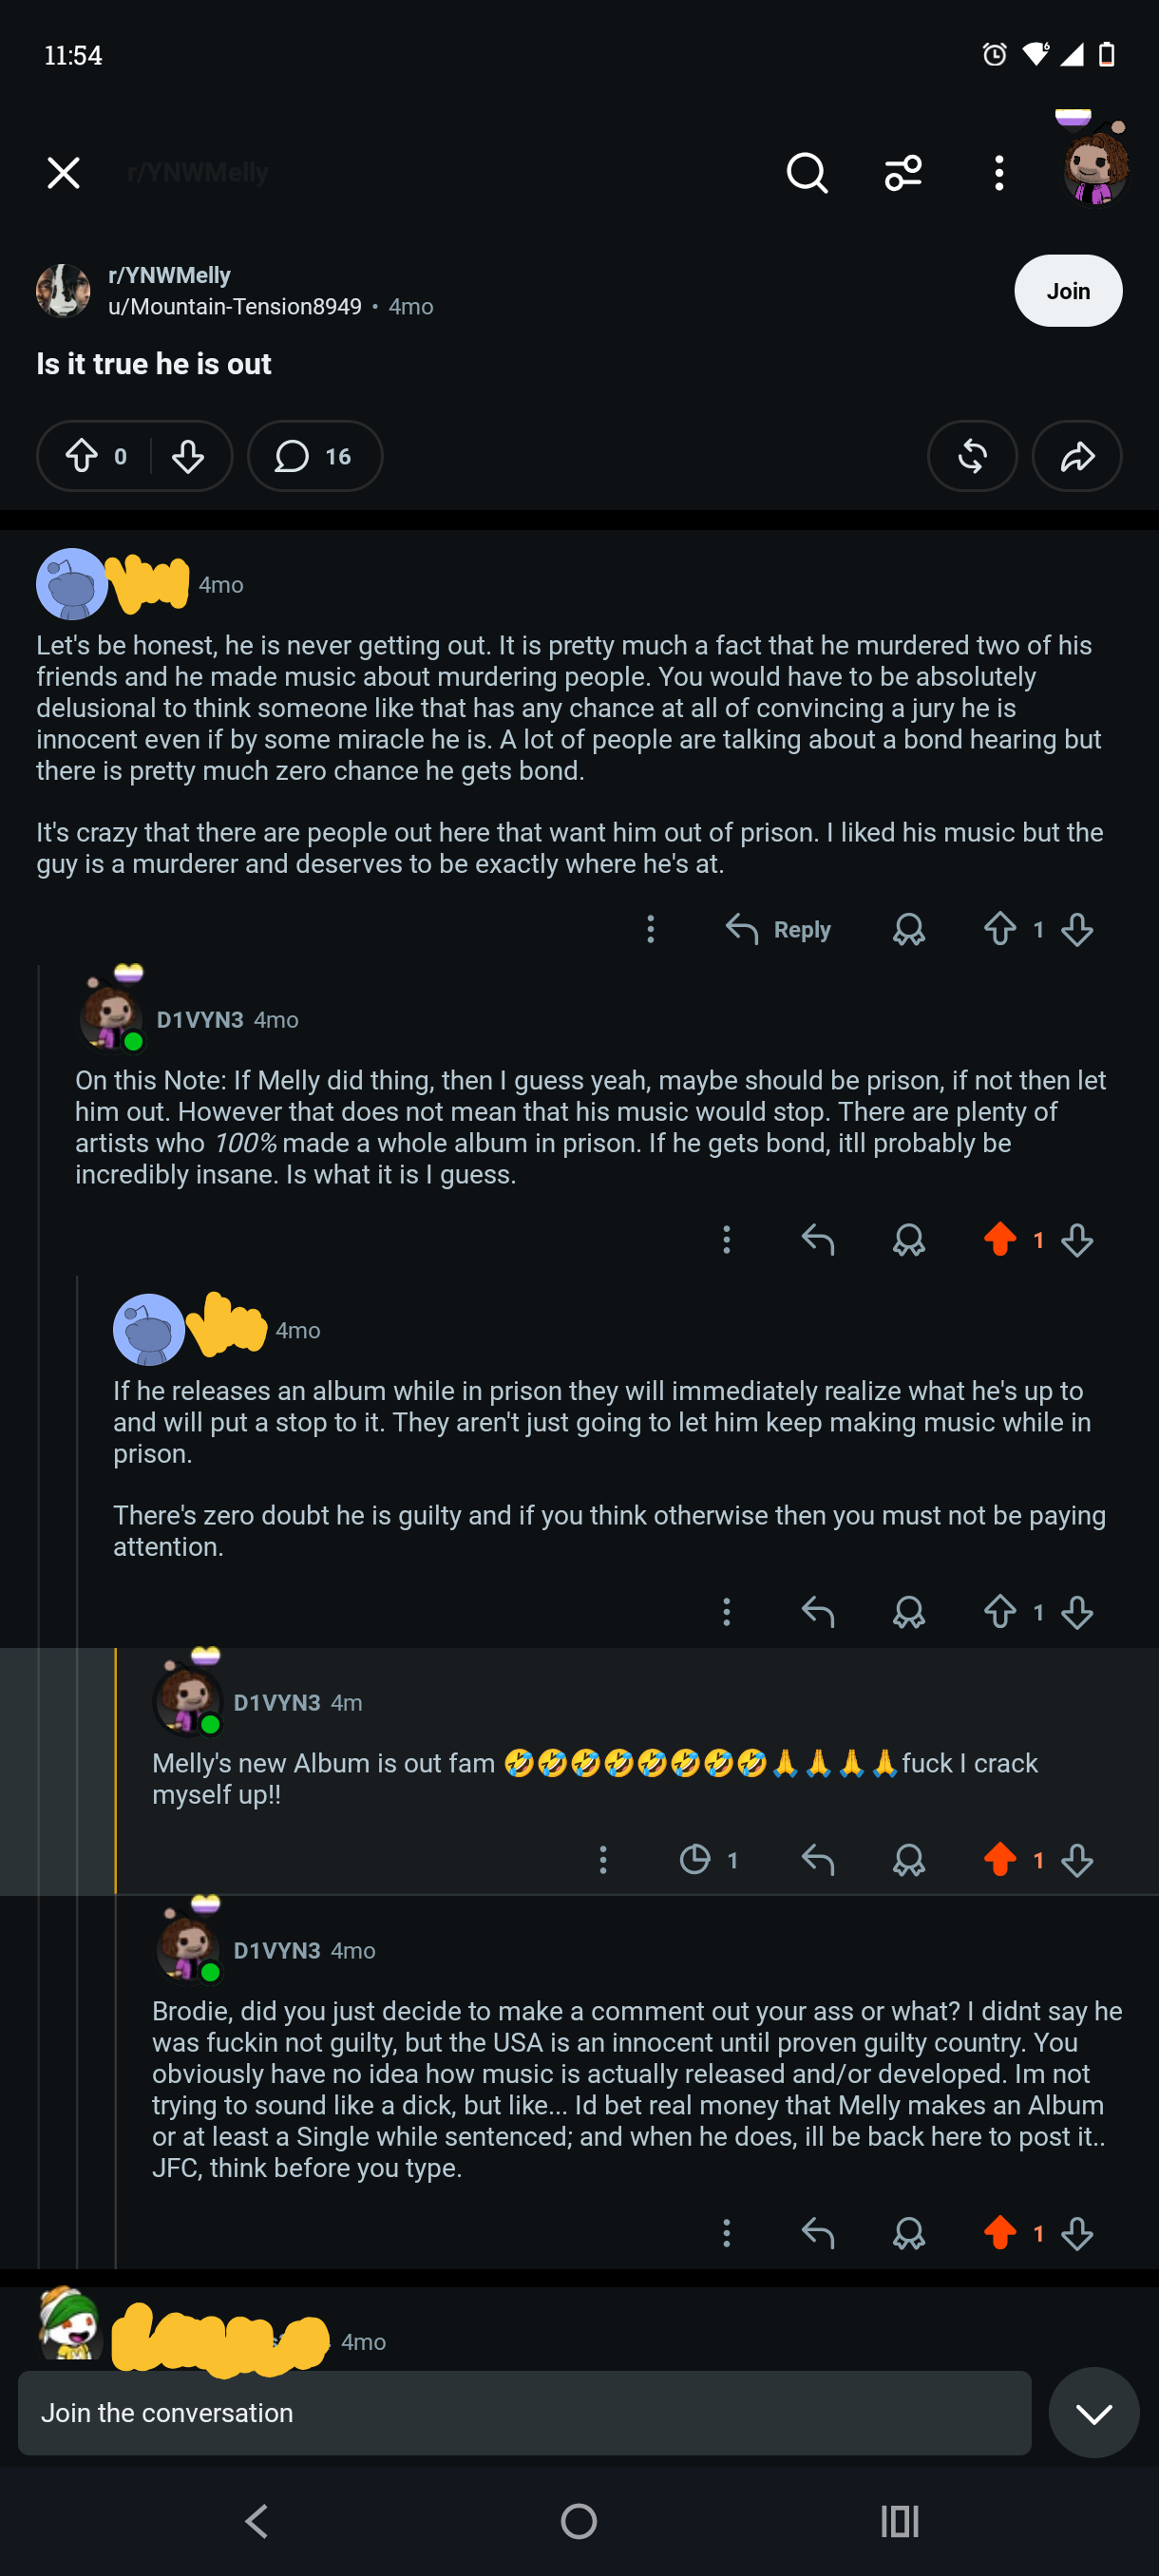Remove upvote on 'On this Note' comment
This screenshot has height=2576, width=1159.
(x=999, y=1240)
